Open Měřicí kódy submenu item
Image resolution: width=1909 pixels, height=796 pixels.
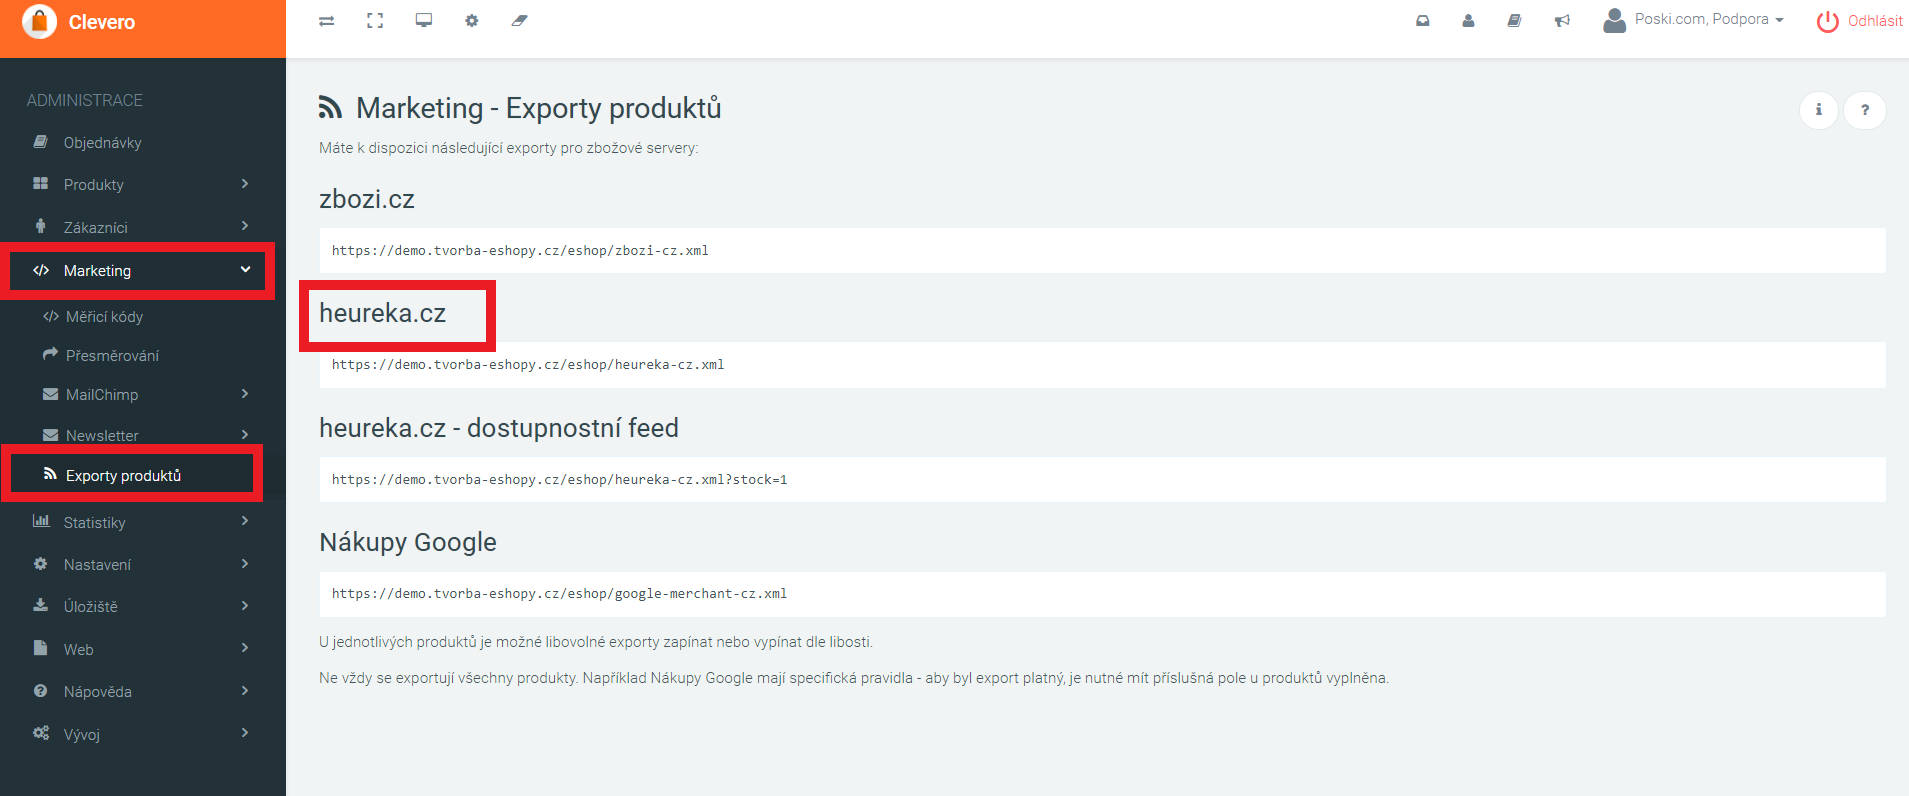coord(104,317)
